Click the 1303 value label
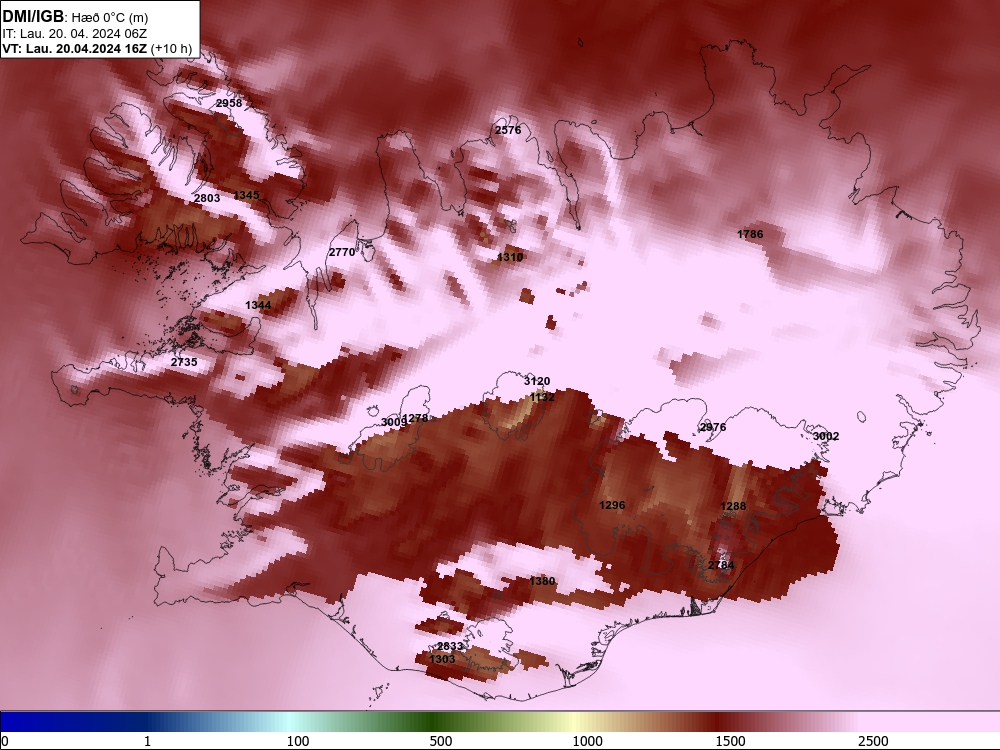The image size is (1000, 750). coord(442,659)
